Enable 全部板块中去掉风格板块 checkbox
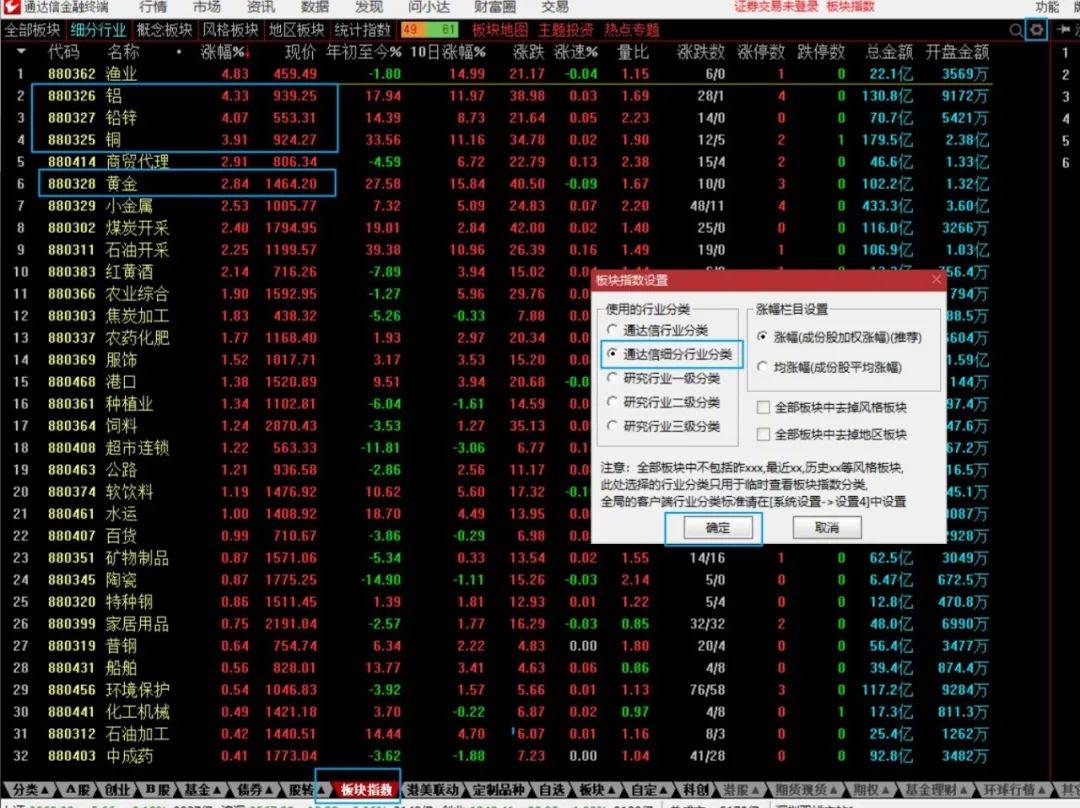Screen dimensions: 1080x808 point(763,408)
